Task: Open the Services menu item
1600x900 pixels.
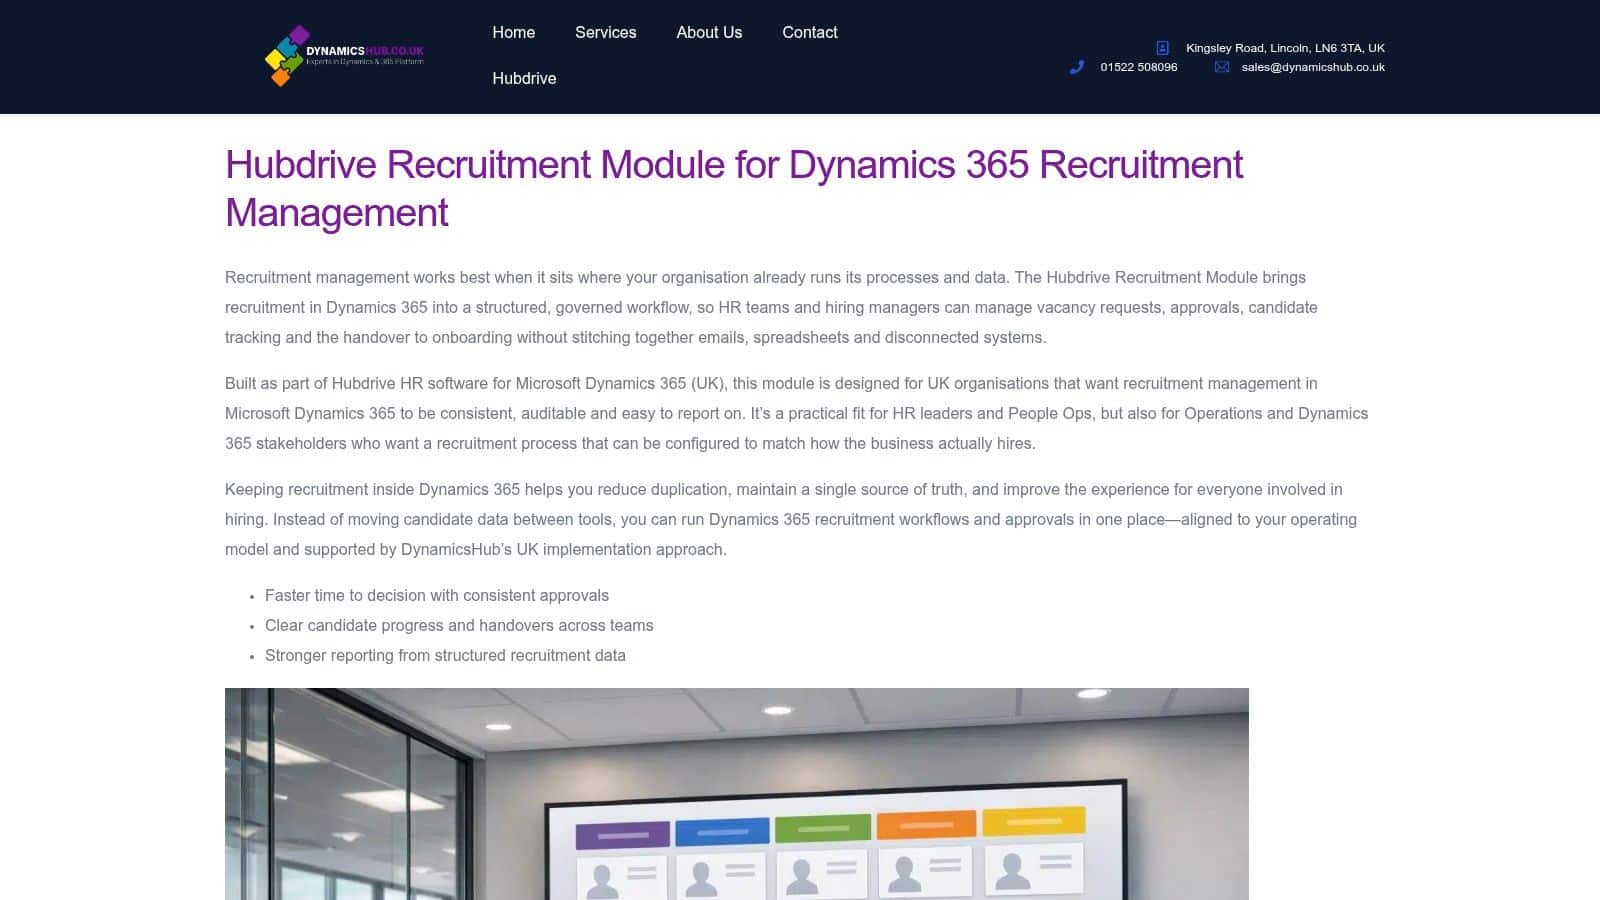Action: (x=605, y=32)
